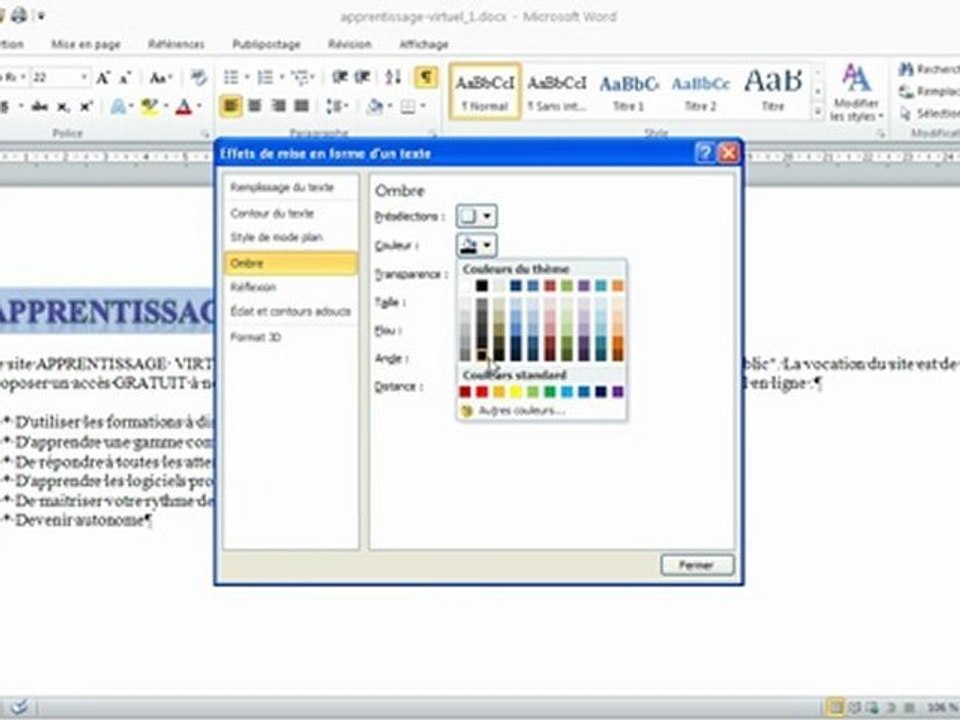Apply the Normal style
This screenshot has height=720, width=960.
pos(485,91)
